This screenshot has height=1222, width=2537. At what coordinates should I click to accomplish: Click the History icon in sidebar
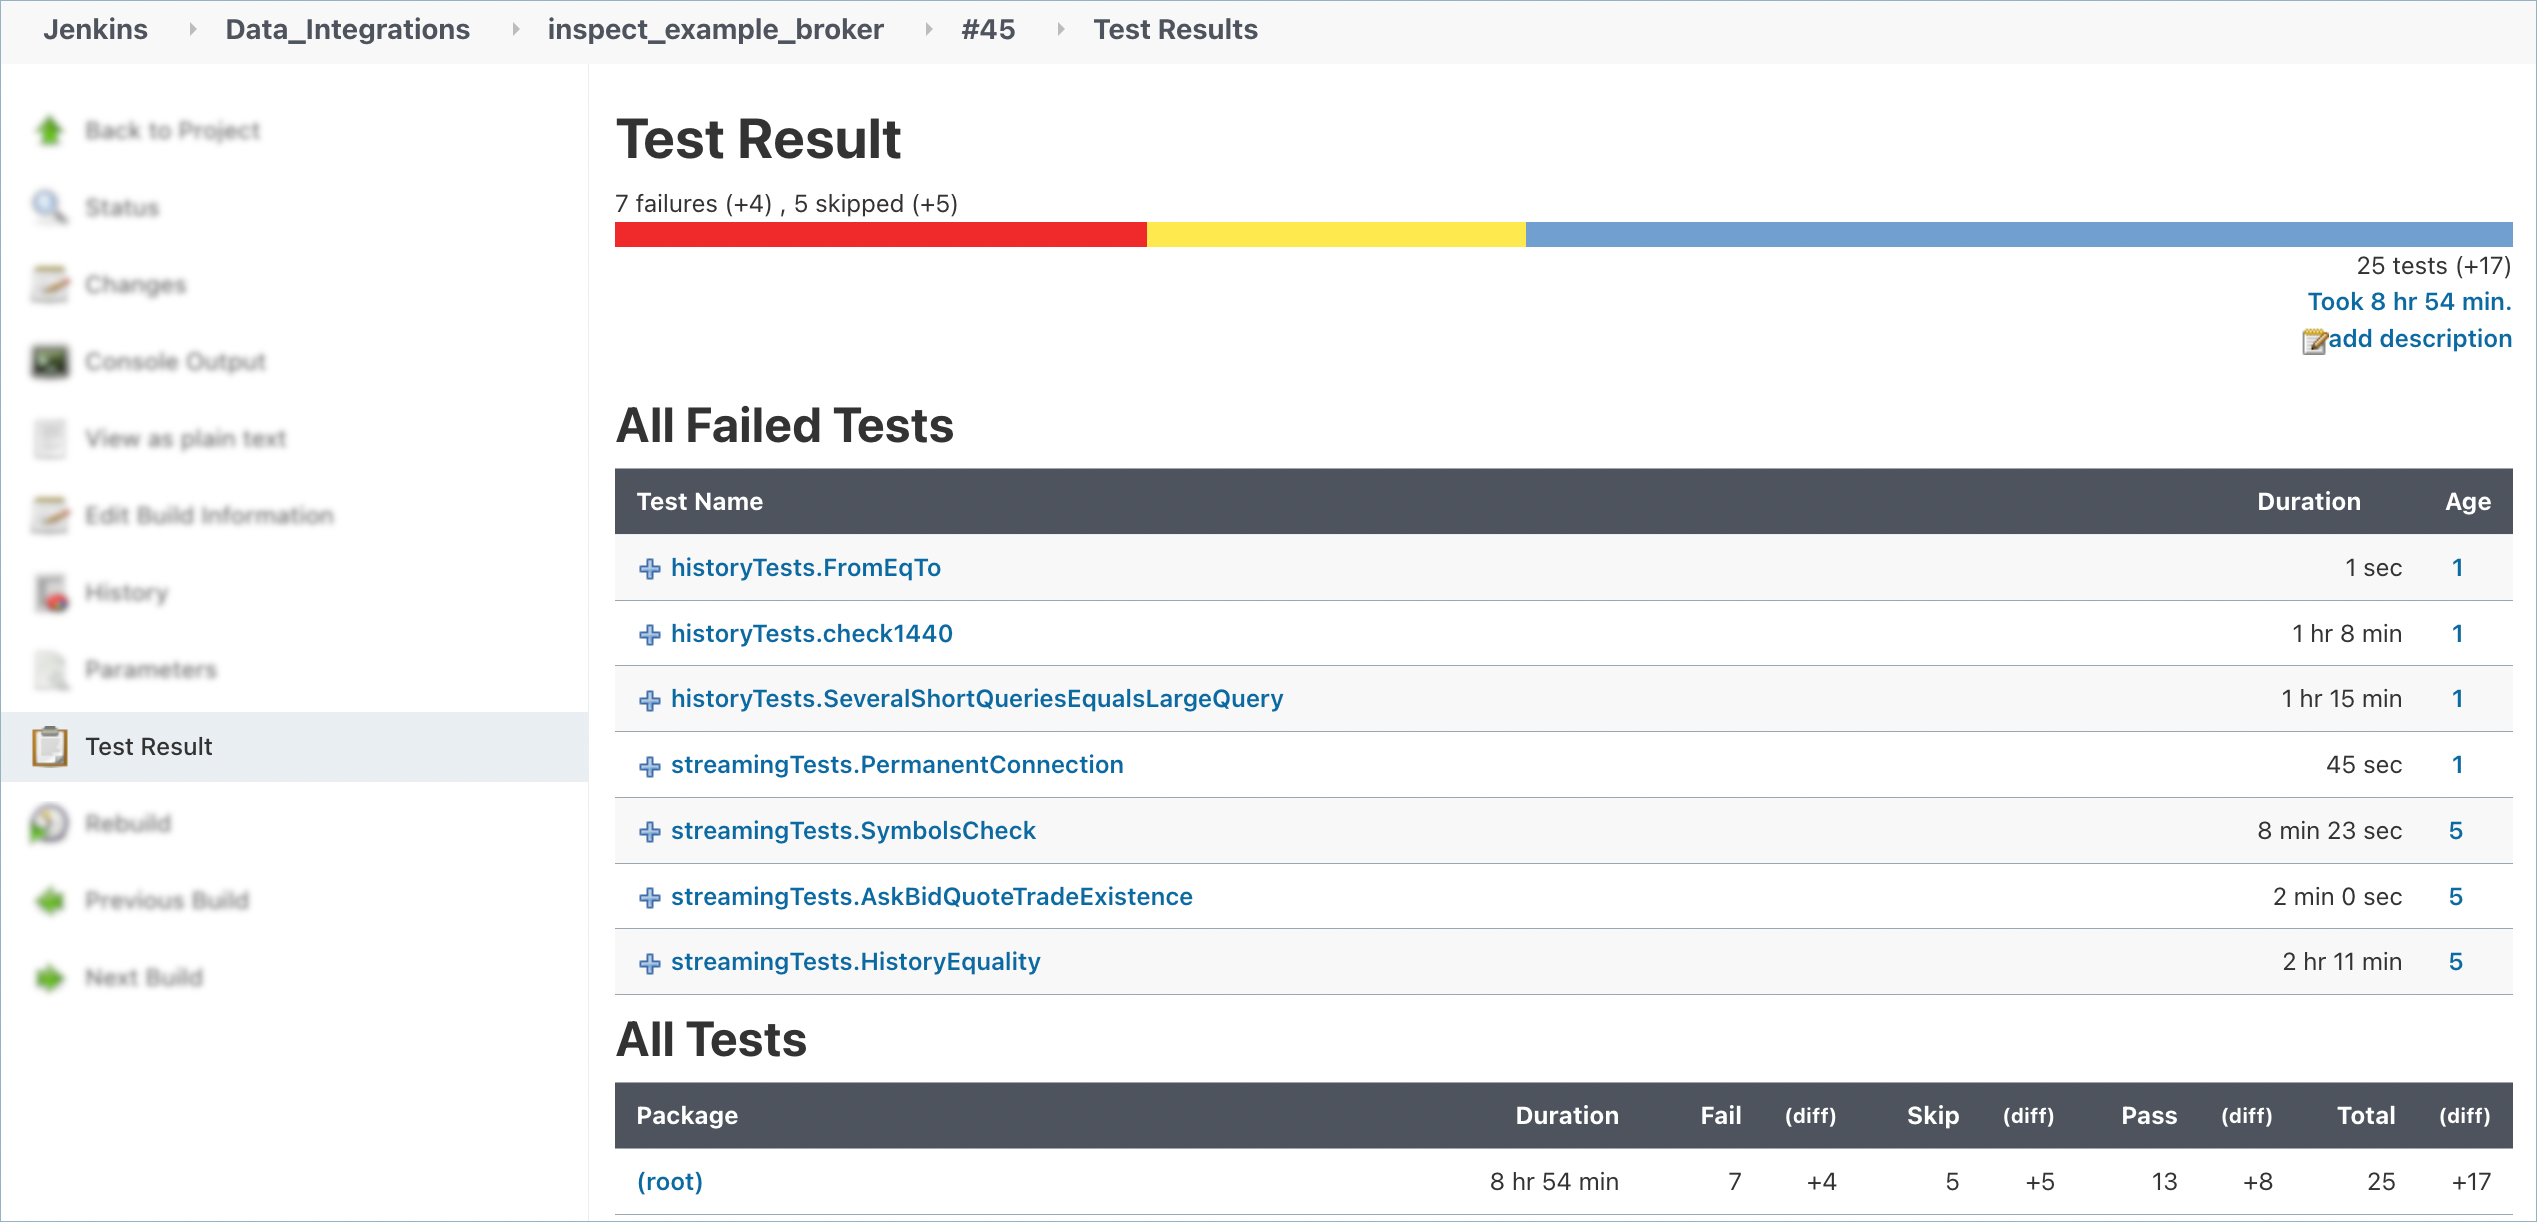(x=51, y=592)
